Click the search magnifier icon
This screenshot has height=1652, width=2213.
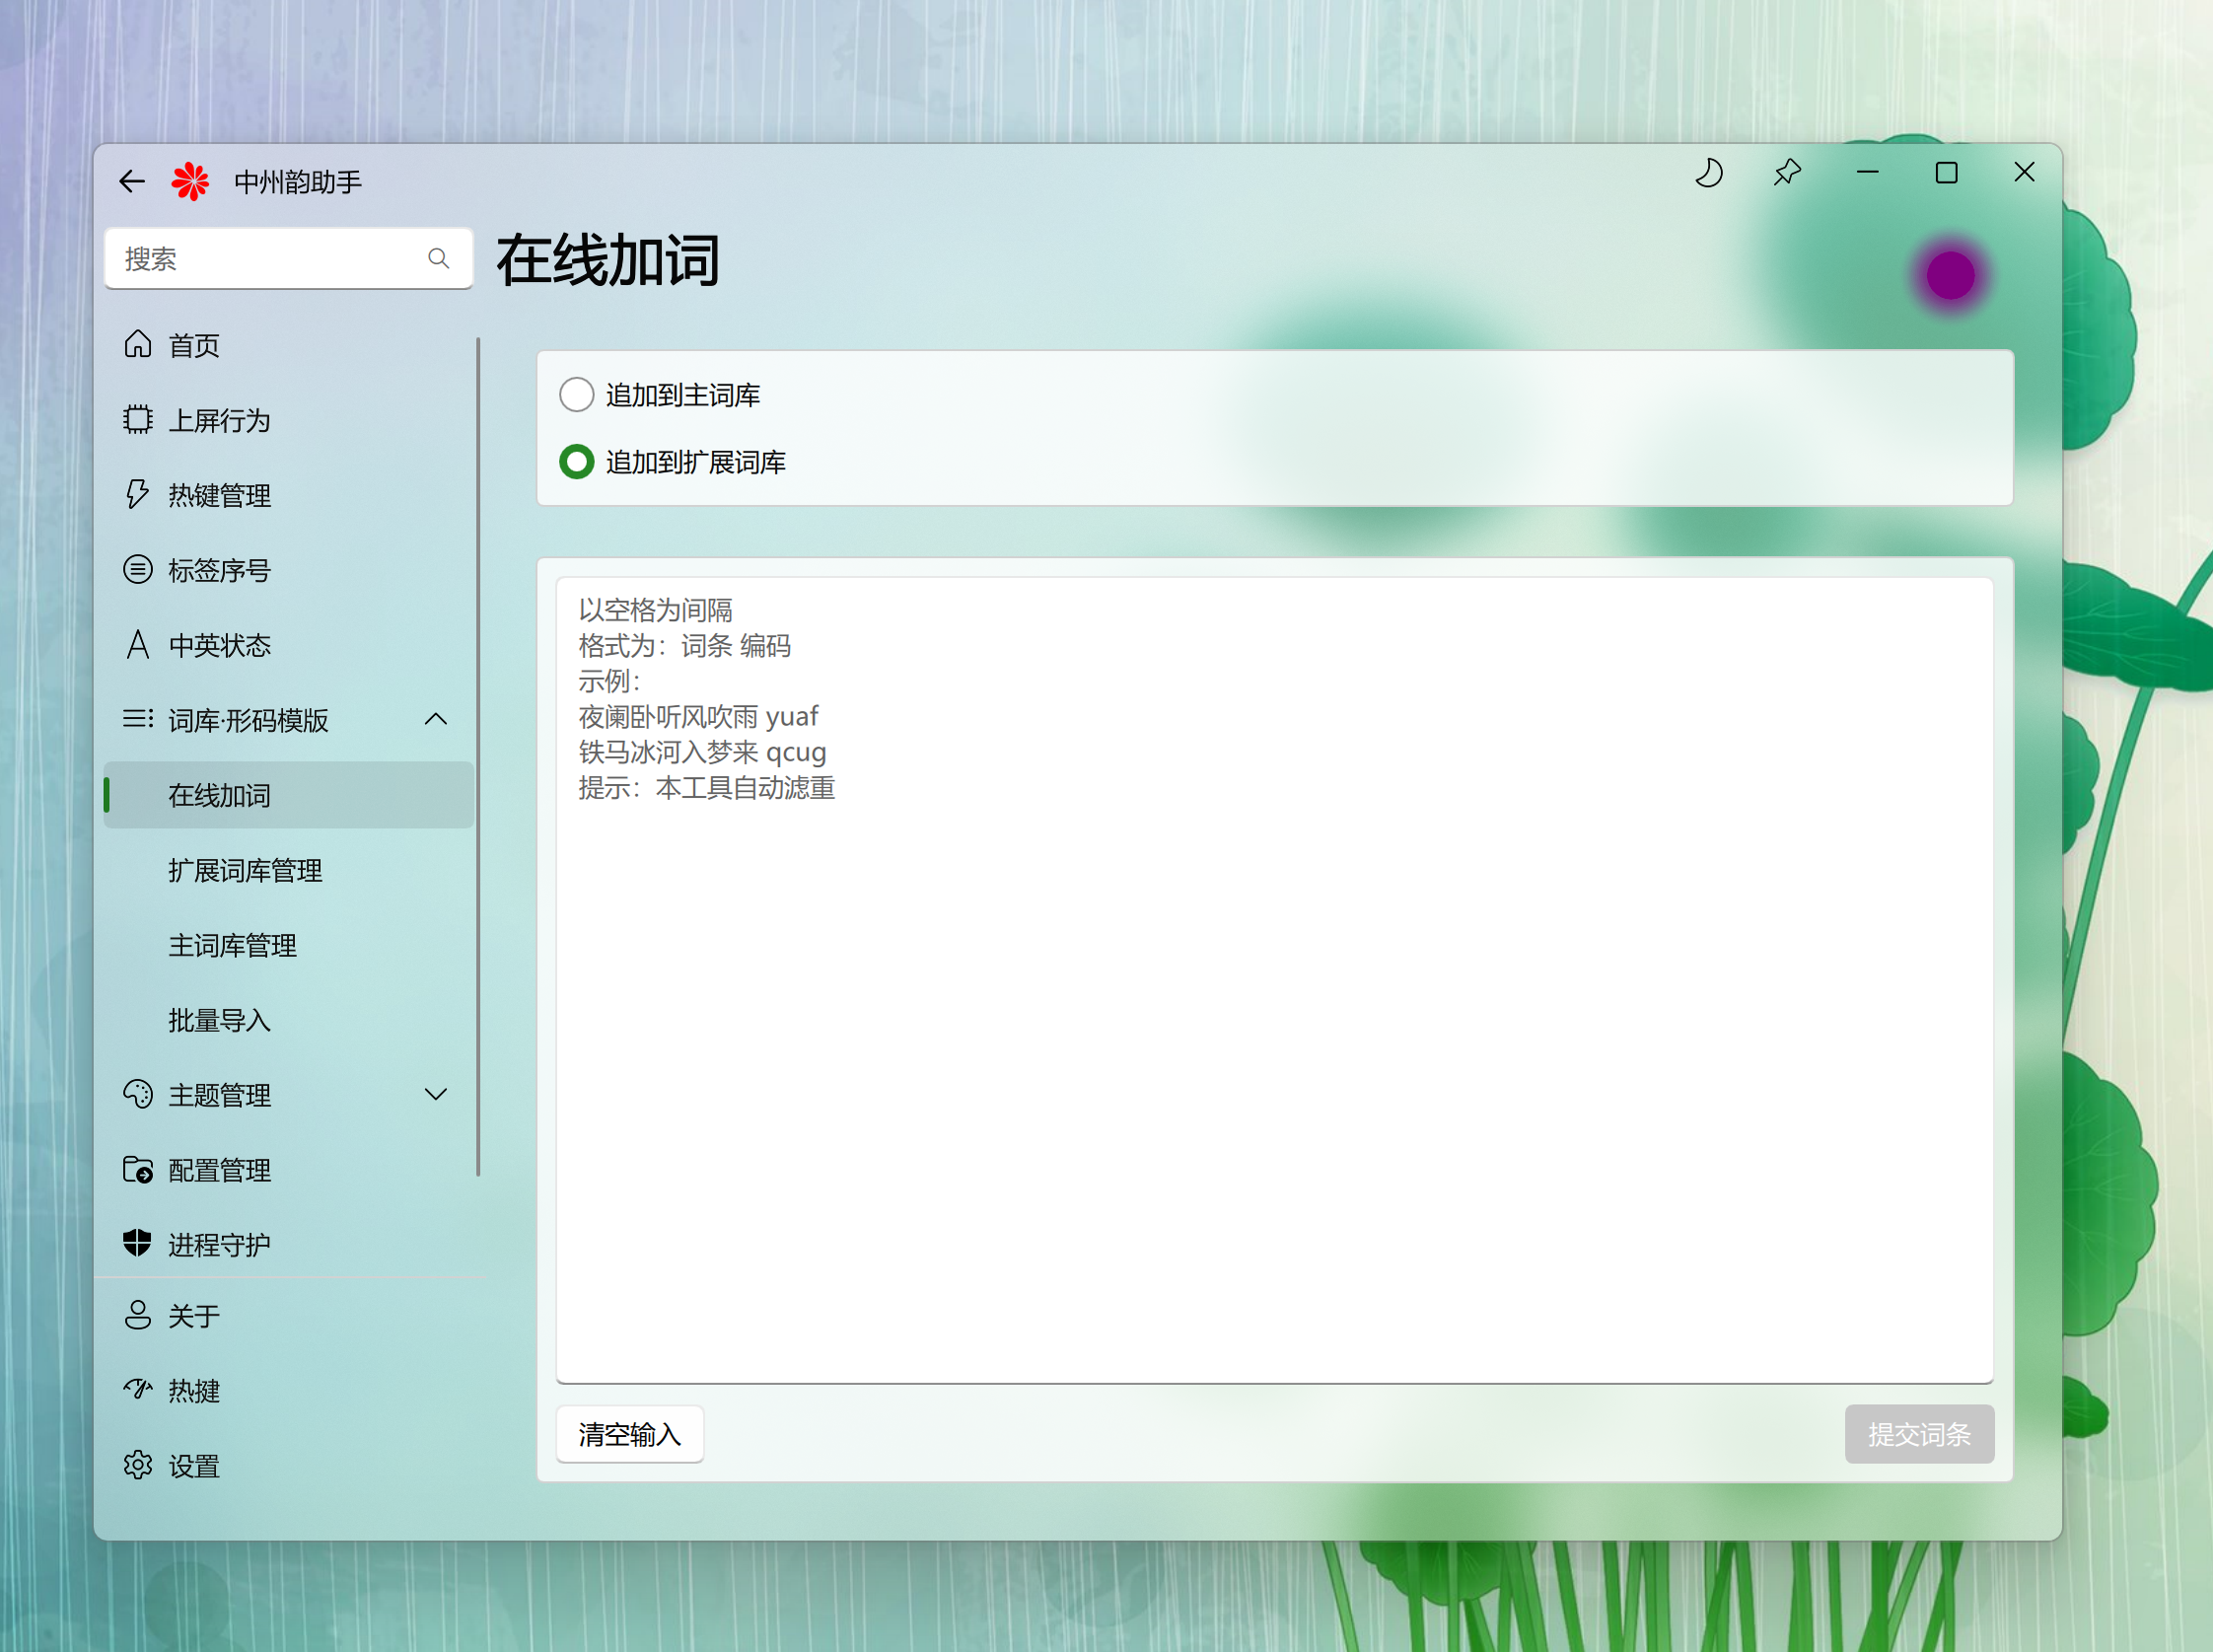438,259
